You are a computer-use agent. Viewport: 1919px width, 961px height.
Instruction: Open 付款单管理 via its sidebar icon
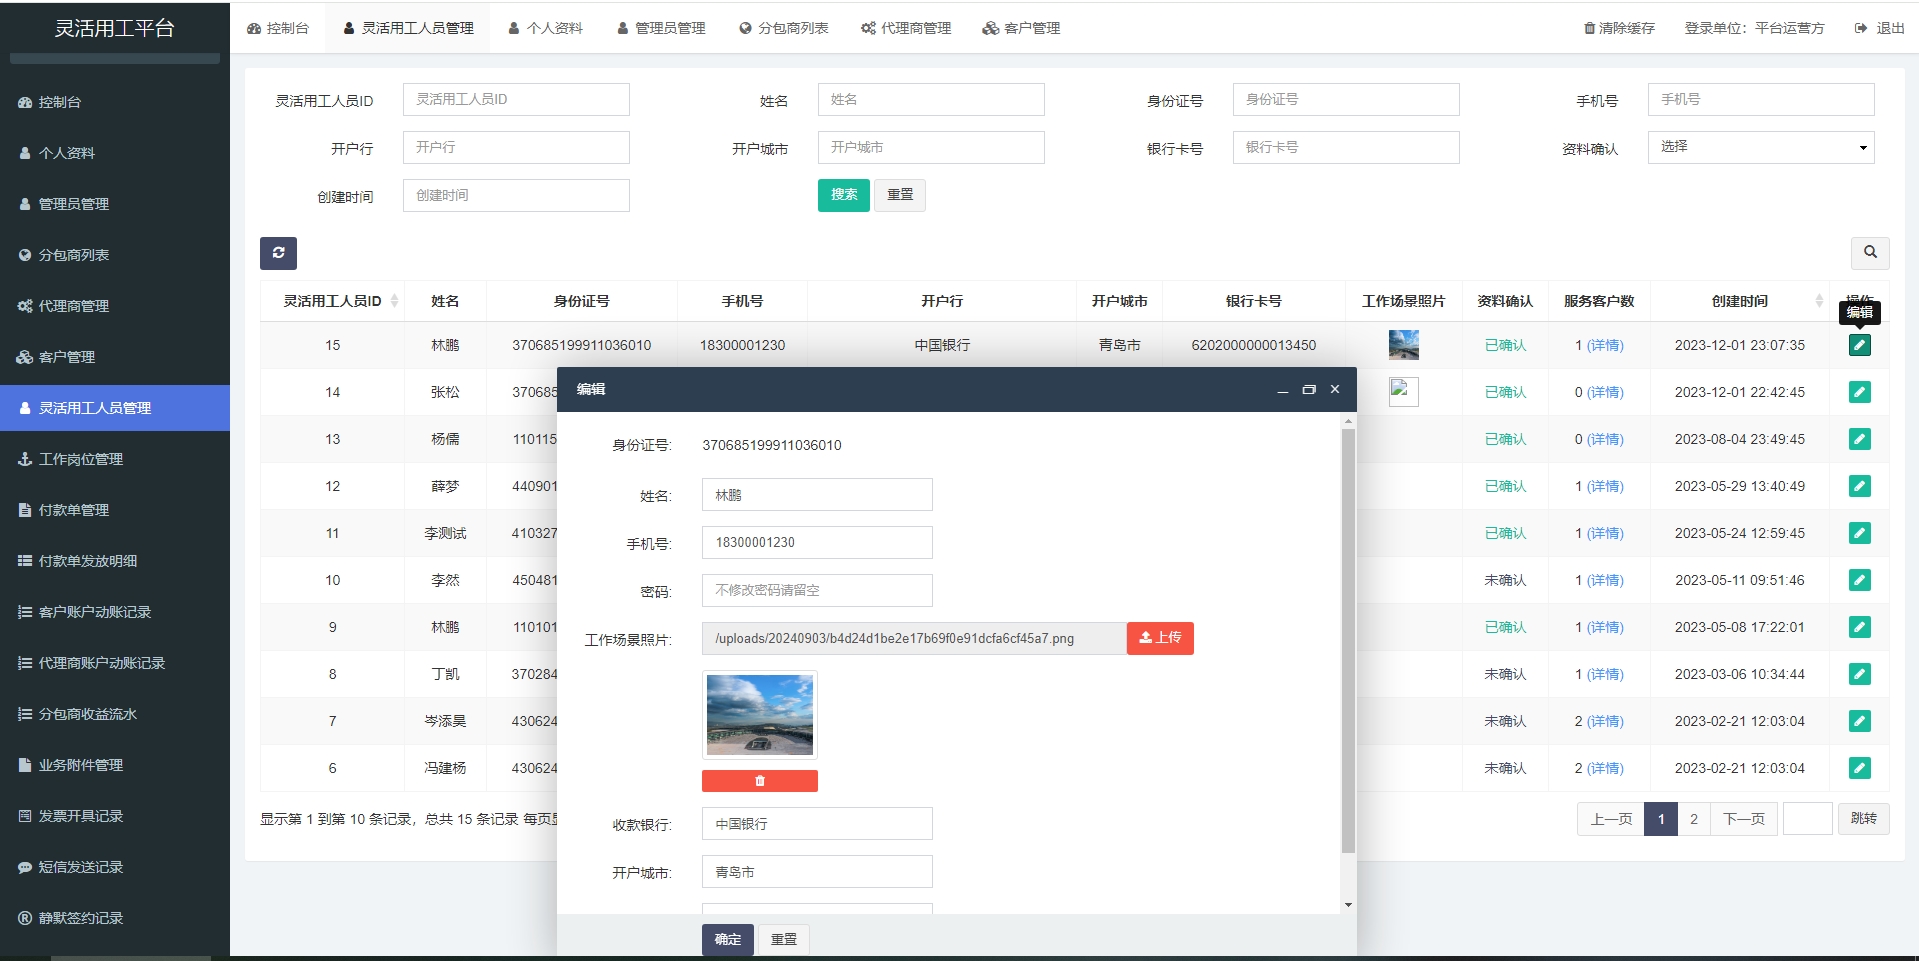pos(24,509)
